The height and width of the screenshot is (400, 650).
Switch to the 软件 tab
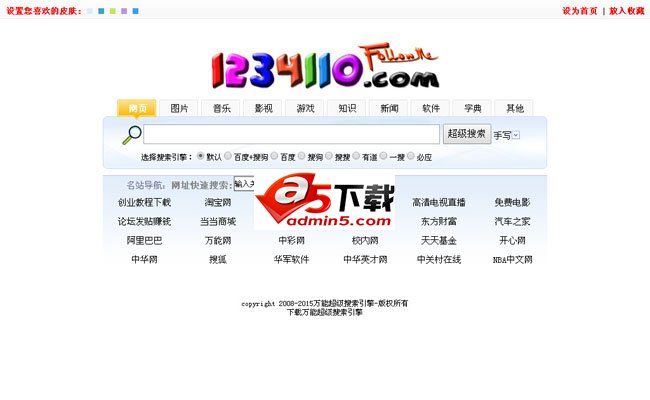pyautogui.click(x=431, y=108)
